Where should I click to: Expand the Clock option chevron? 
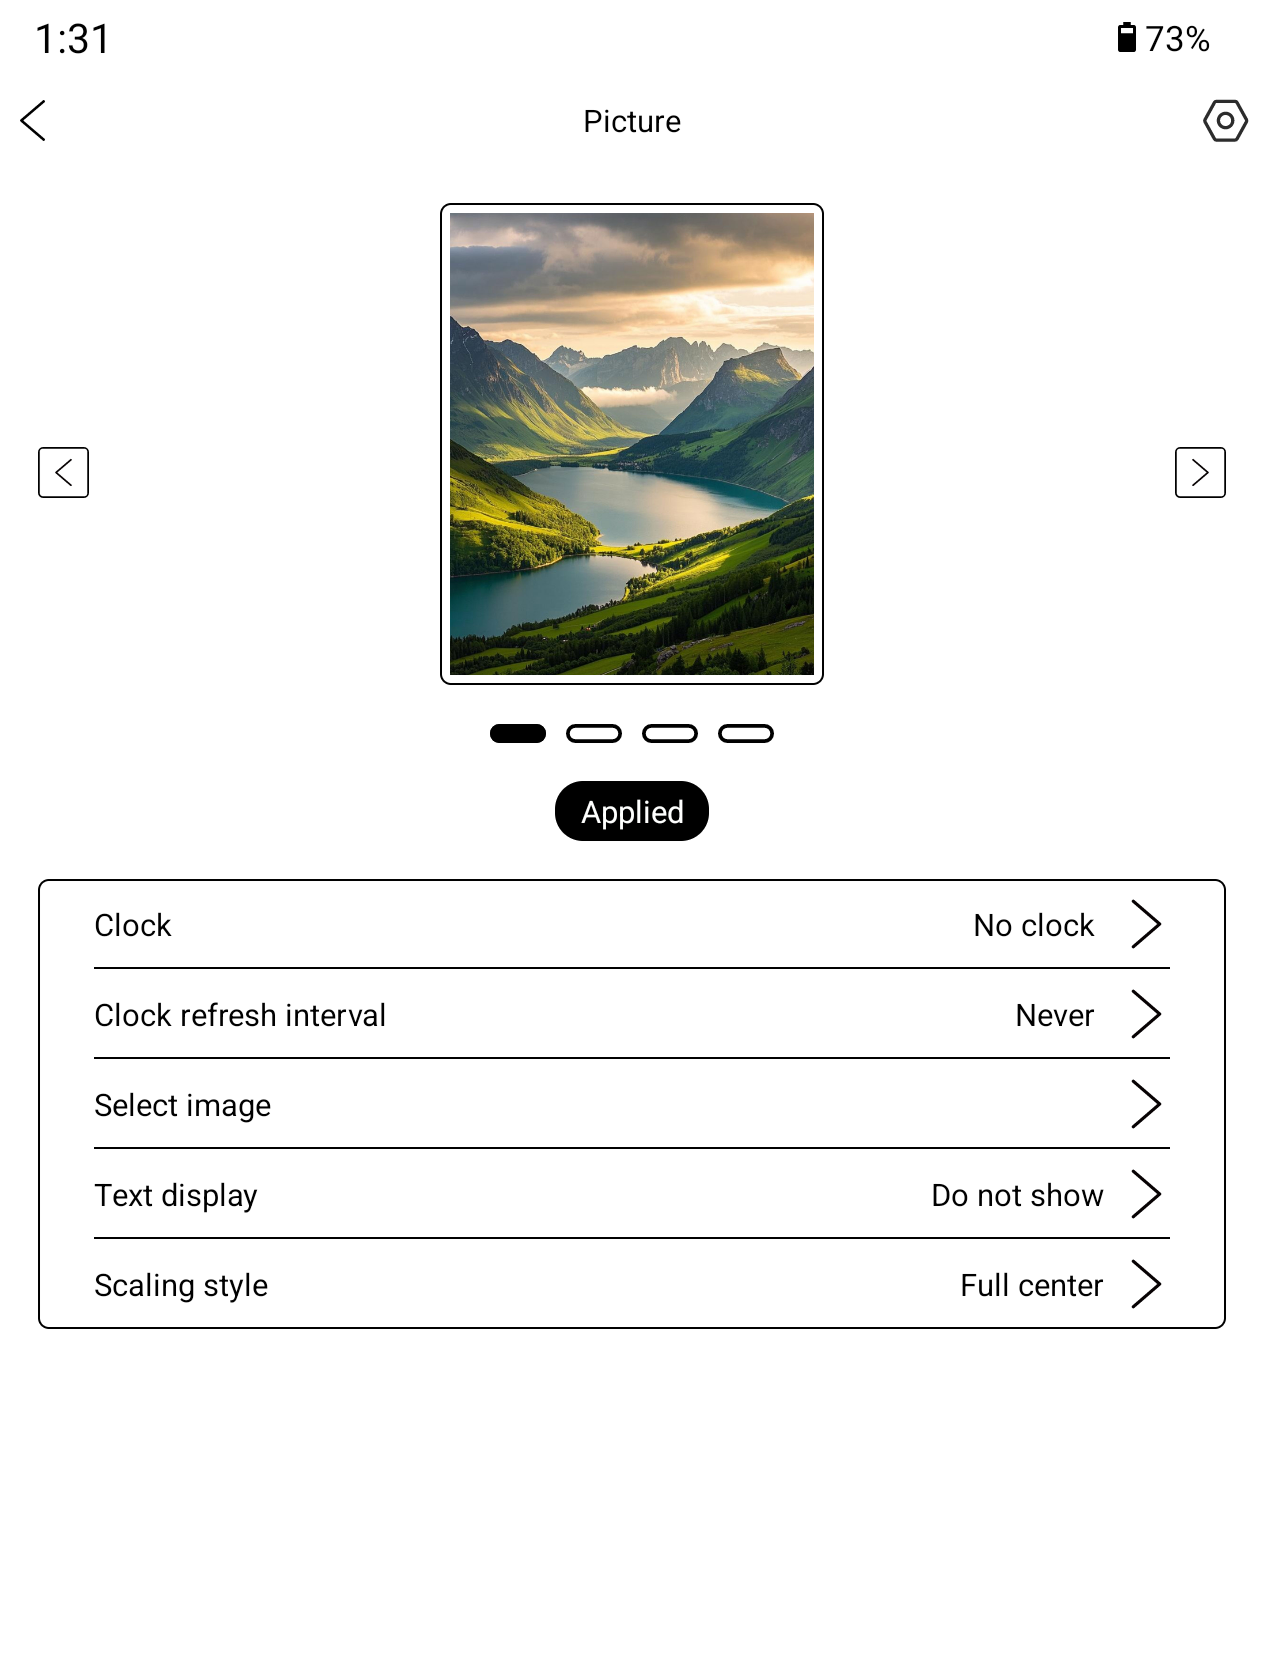pos(1145,924)
